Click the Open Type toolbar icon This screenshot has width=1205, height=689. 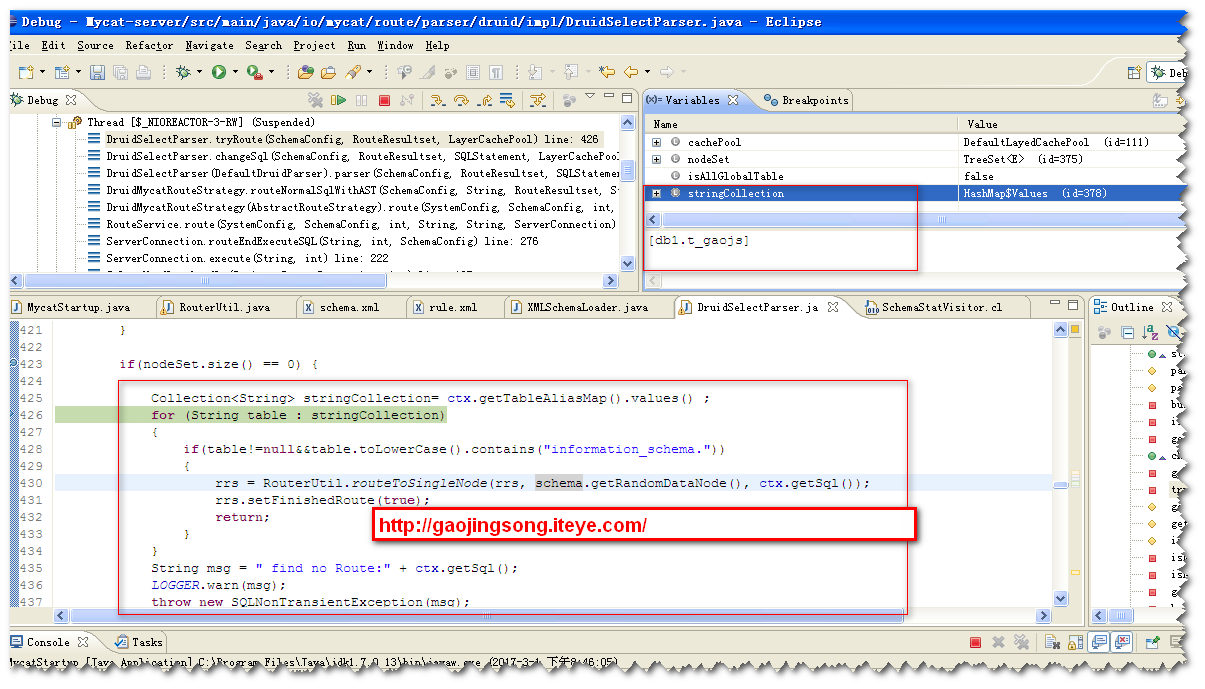tap(305, 72)
